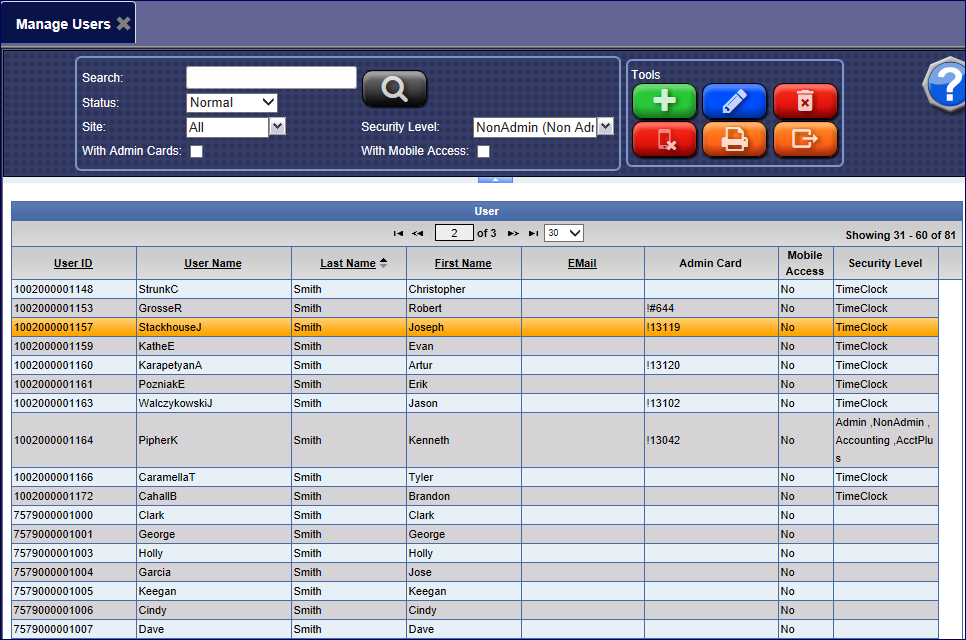Screen dimensions: 966x640
Task: Change the page size dropdown showing 30
Action: pyautogui.click(x=563, y=233)
